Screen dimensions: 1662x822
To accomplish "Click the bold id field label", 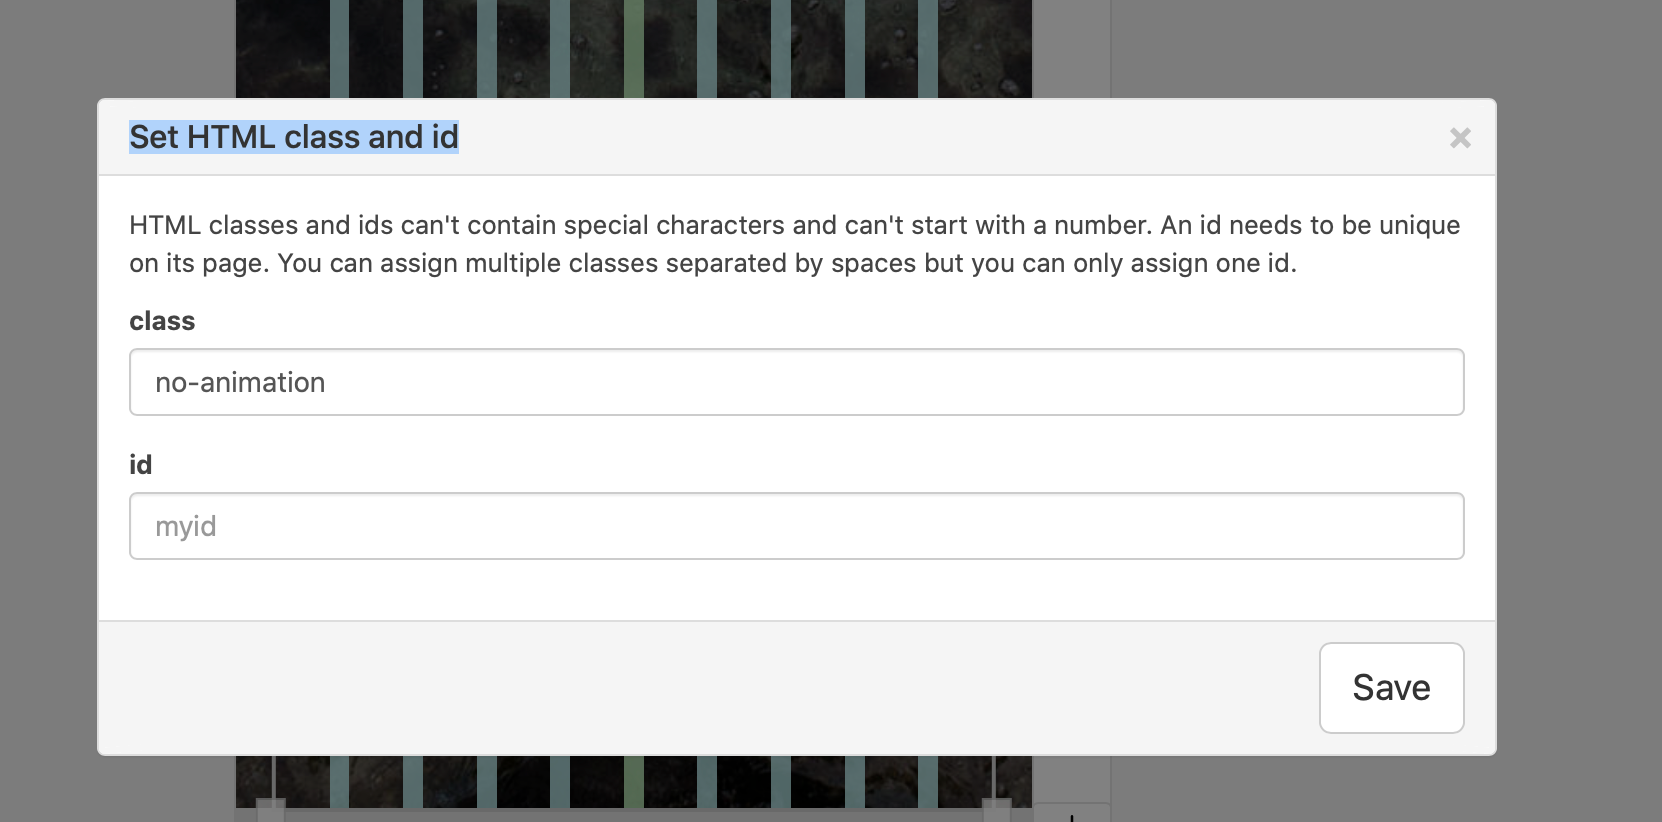I will point(141,465).
